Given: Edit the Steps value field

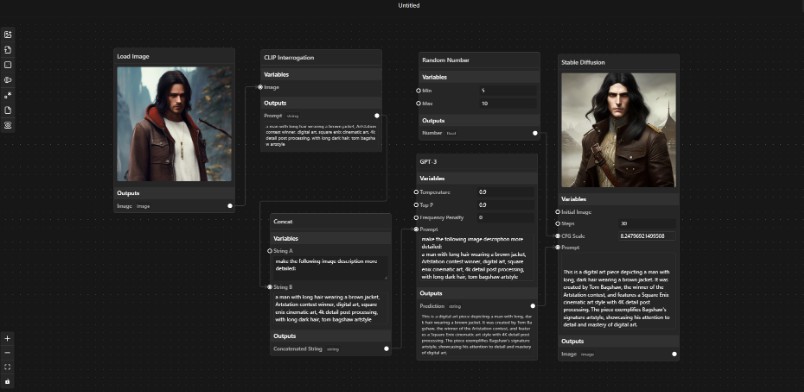Looking at the screenshot, I should (x=647, y=224).
